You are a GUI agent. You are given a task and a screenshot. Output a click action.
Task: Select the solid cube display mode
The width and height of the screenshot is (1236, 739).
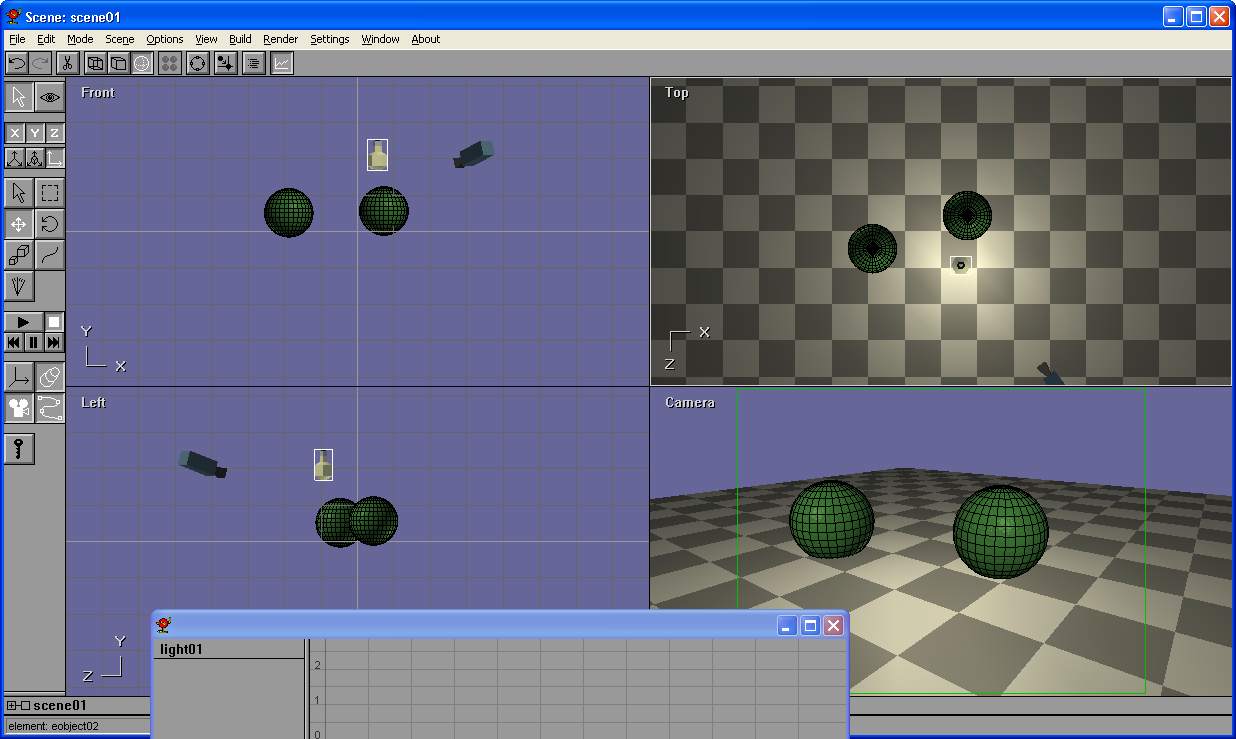pyautogui.click(x=118, y=63)
